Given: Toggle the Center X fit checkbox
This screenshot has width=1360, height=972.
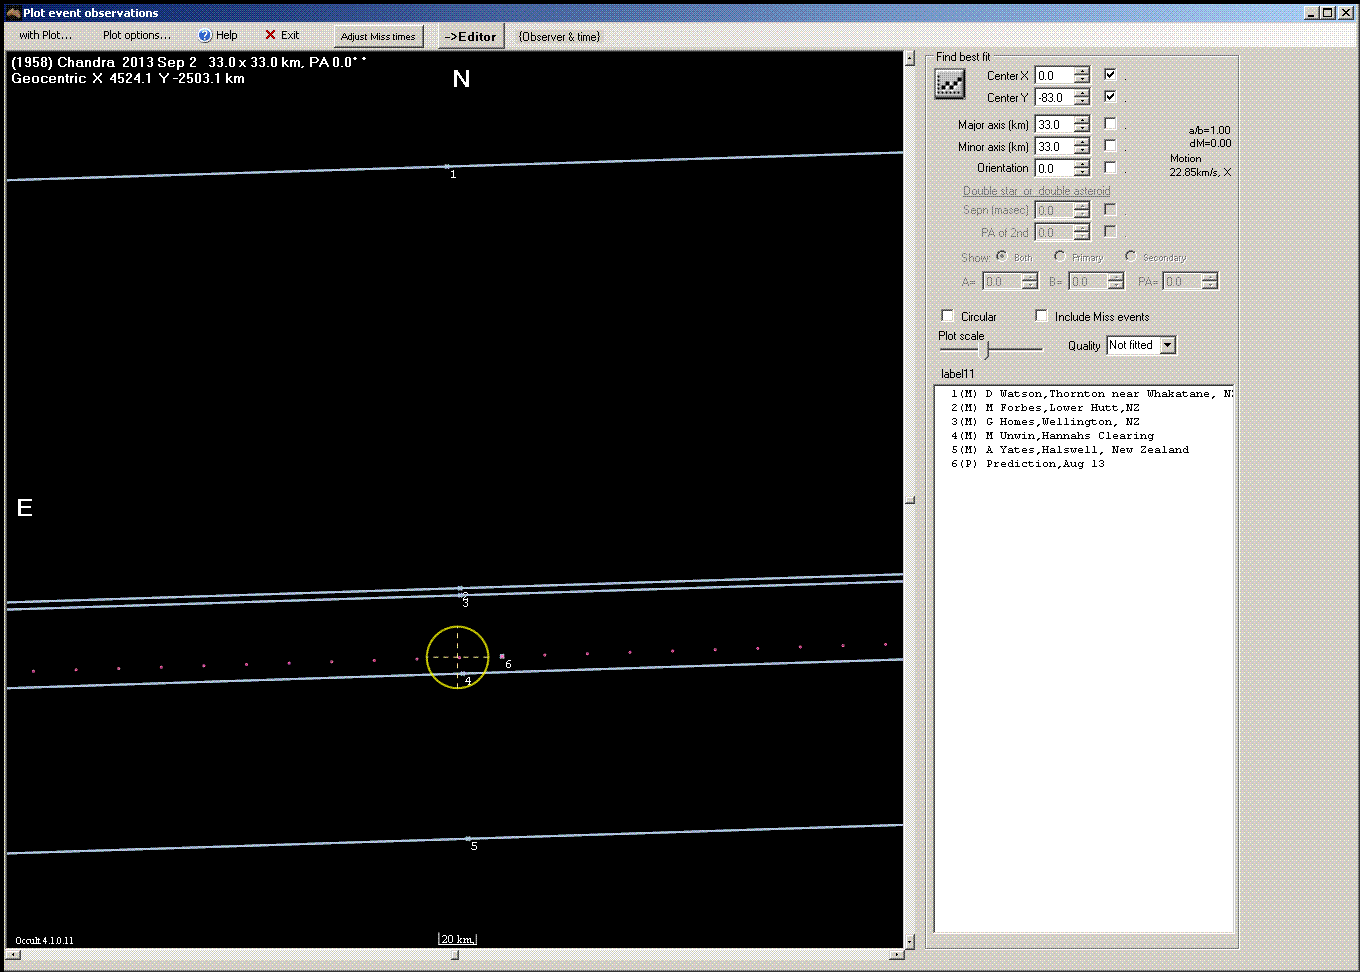Looking at the screenshot, I should coord(1110,75).
